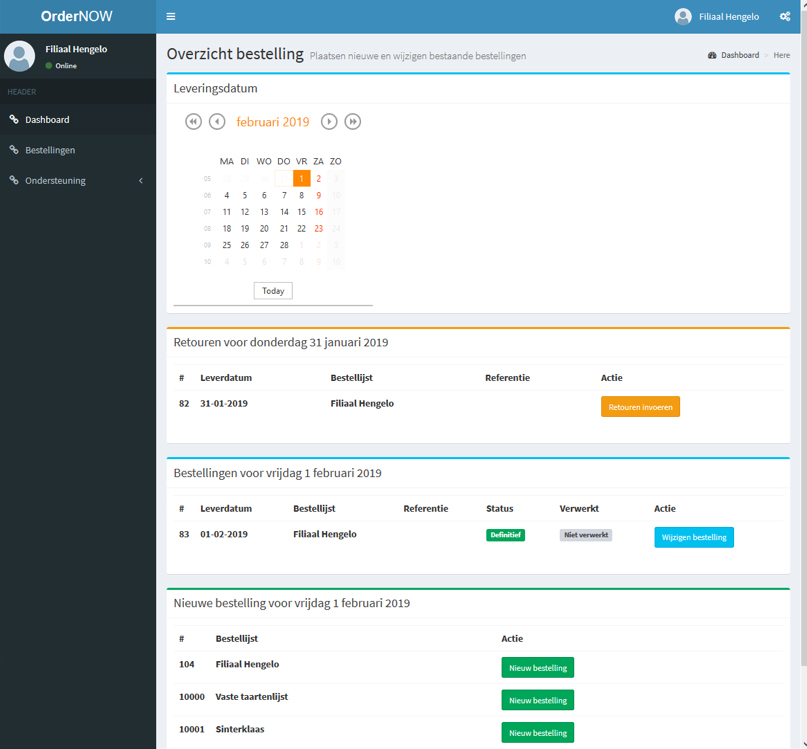Click week number 07 in calendar
807x749 pixels.
[x=207, y=212]
